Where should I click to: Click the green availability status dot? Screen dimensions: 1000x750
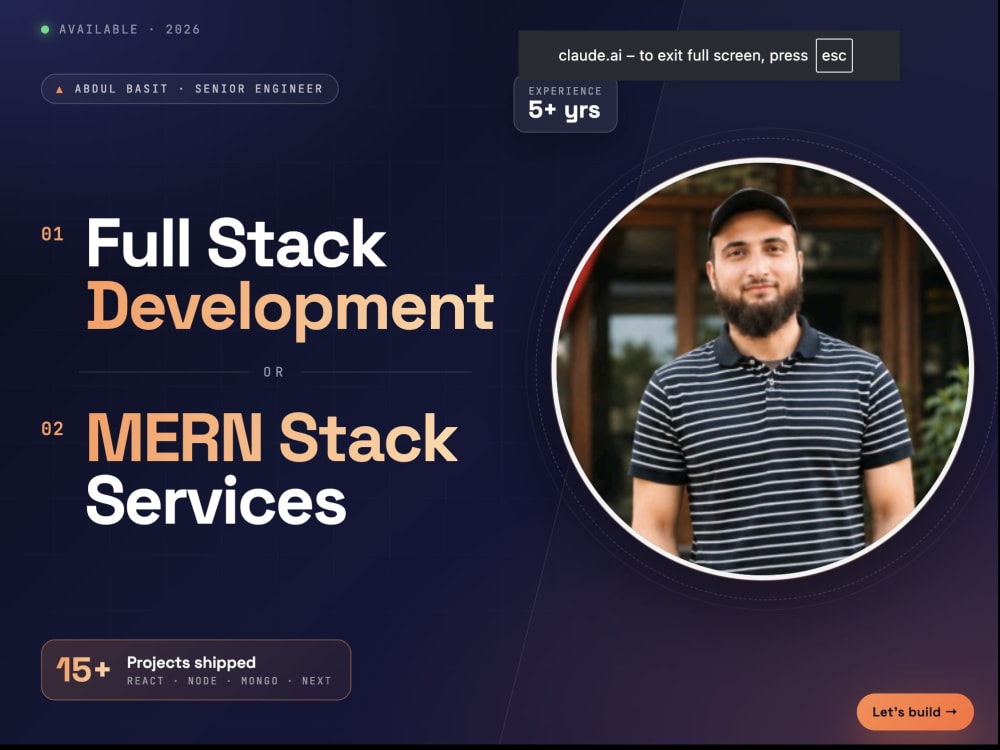[x=45, y=29]
